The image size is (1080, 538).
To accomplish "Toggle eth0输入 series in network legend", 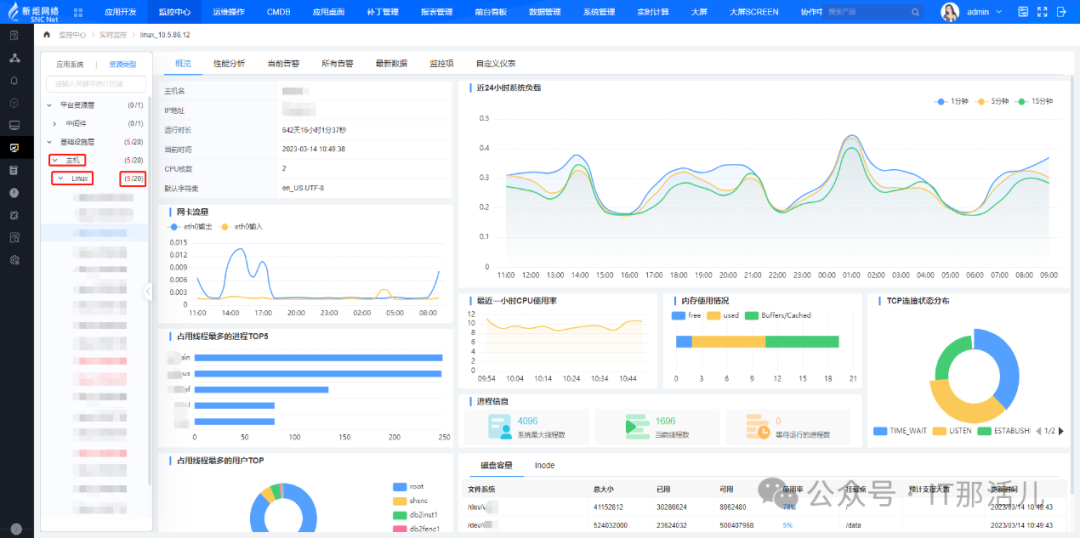I will click(x=242, y=227).
